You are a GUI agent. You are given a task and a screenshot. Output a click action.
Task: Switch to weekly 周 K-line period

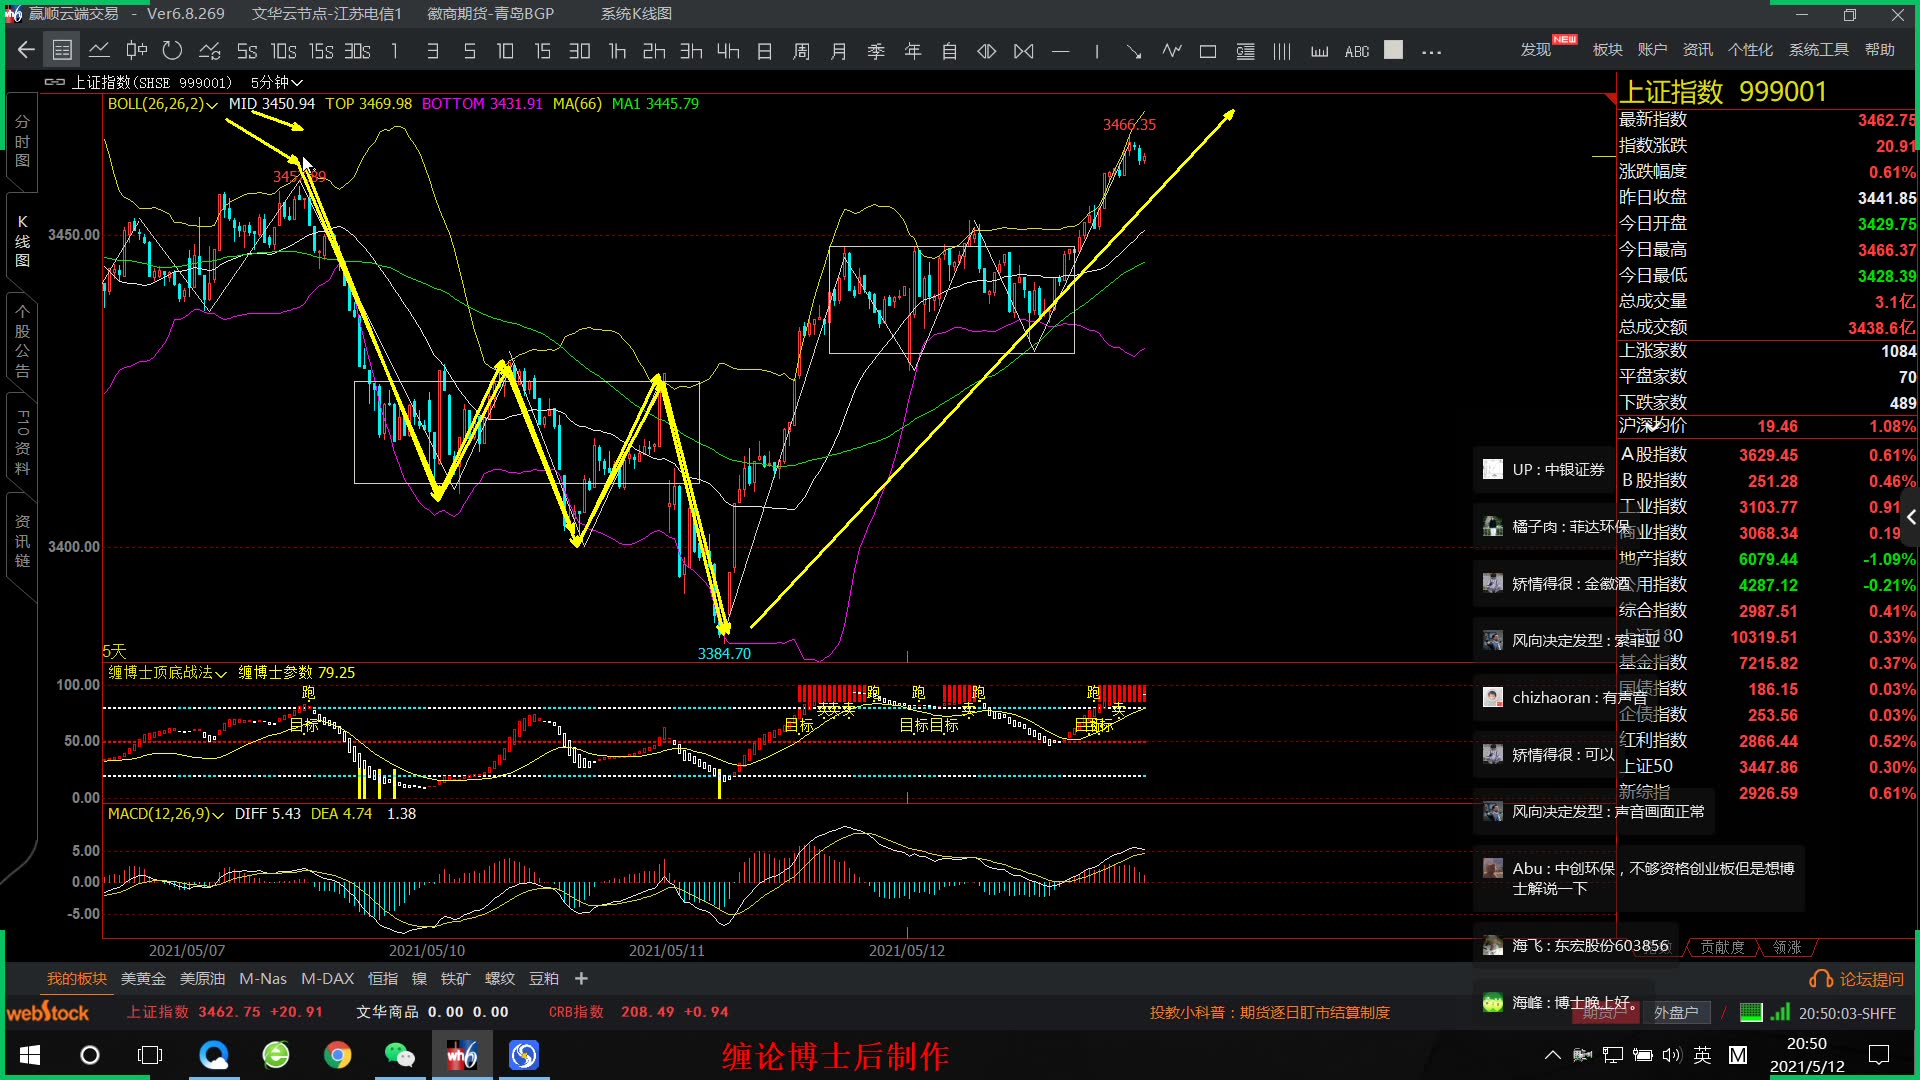(801, 50)
